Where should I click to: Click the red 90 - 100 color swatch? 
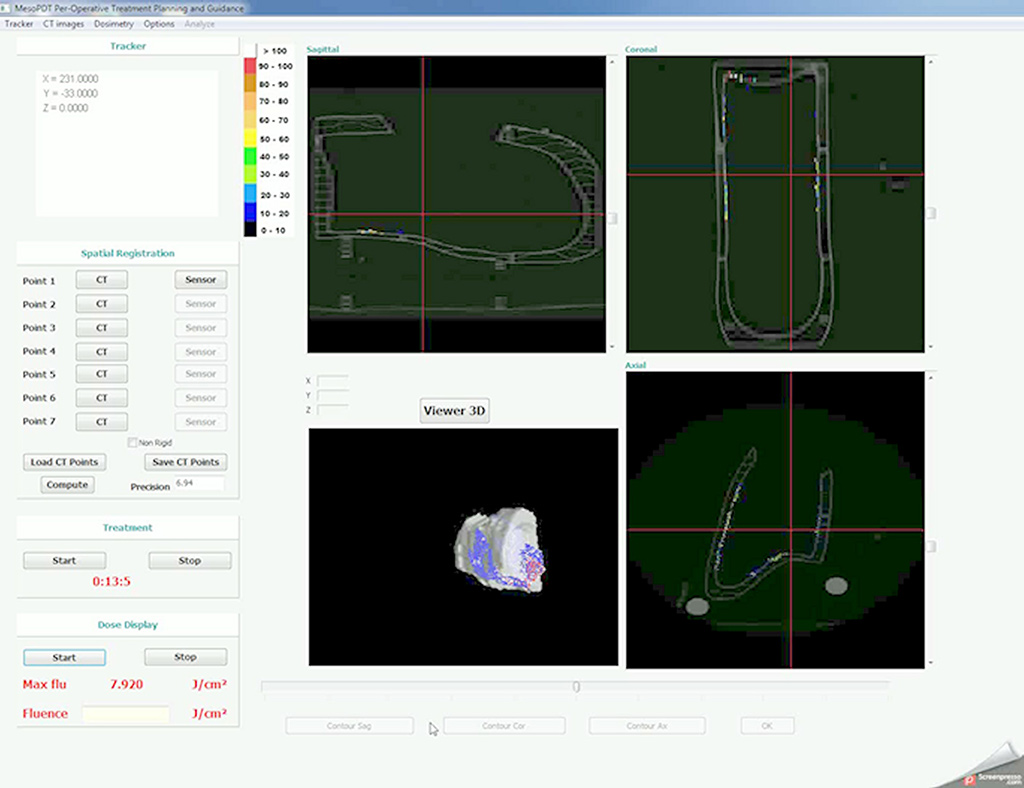[x=250, y=66]
